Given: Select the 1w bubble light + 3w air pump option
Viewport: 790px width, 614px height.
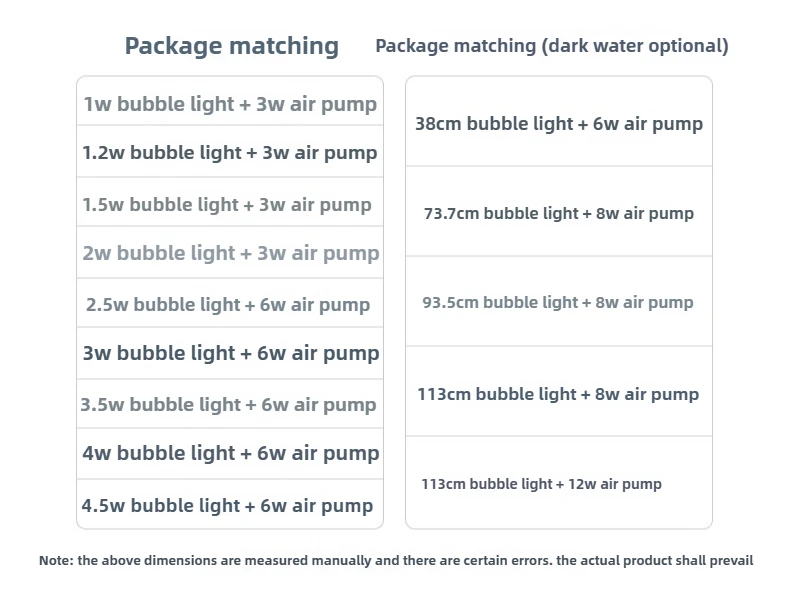Looking at the screenshot, I should 230,101.
